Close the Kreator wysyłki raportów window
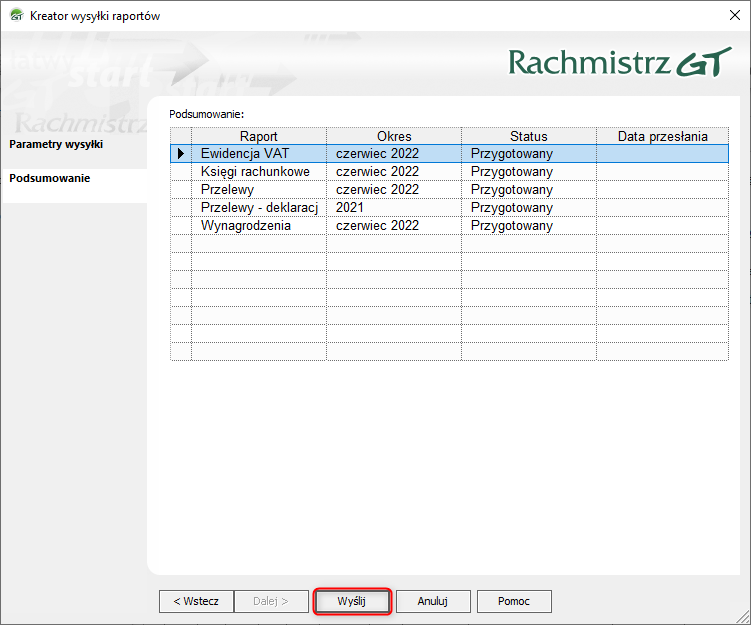This screenshot has width=751, height=625. (735, 15)
